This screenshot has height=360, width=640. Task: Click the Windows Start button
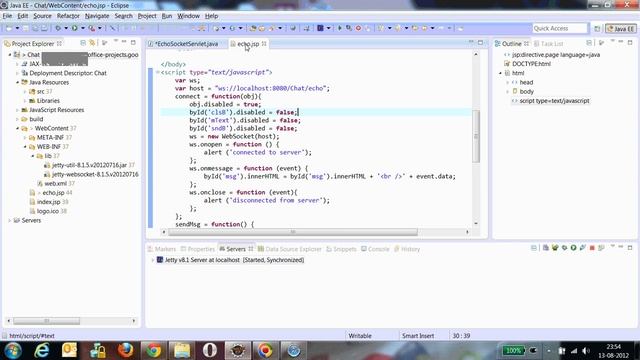(13, 350)
